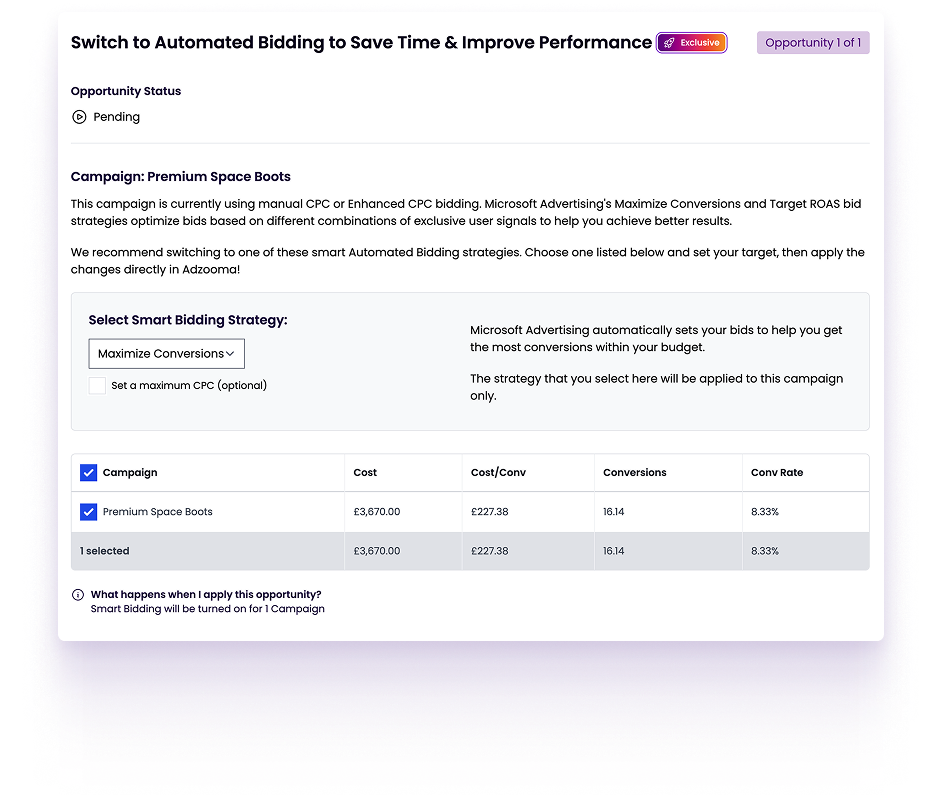This screenshot has height=795, width=942.
Task: Click the rocket icon in Exclusive badge
Action: (x=669, y=43)
